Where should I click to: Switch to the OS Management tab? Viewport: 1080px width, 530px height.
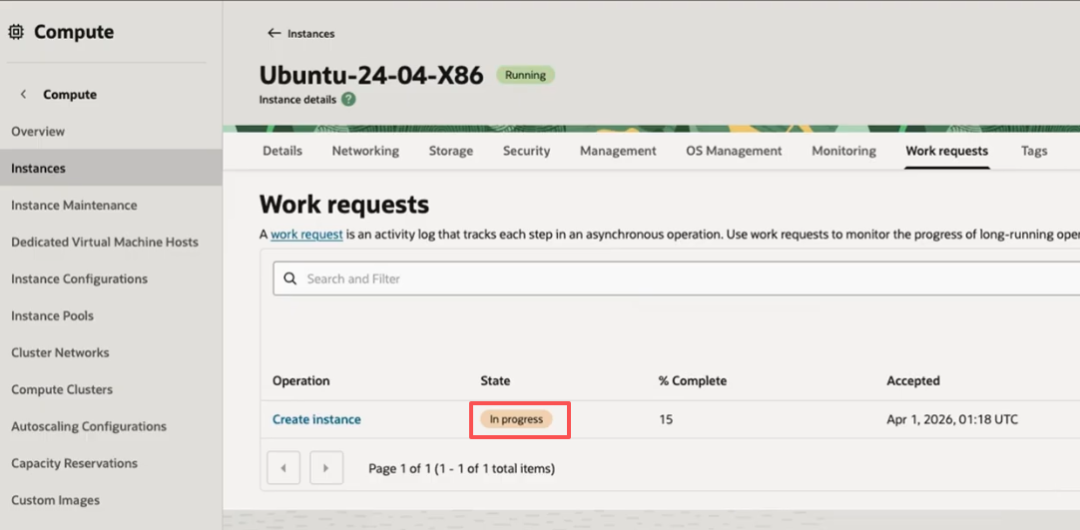pos(734,151)
